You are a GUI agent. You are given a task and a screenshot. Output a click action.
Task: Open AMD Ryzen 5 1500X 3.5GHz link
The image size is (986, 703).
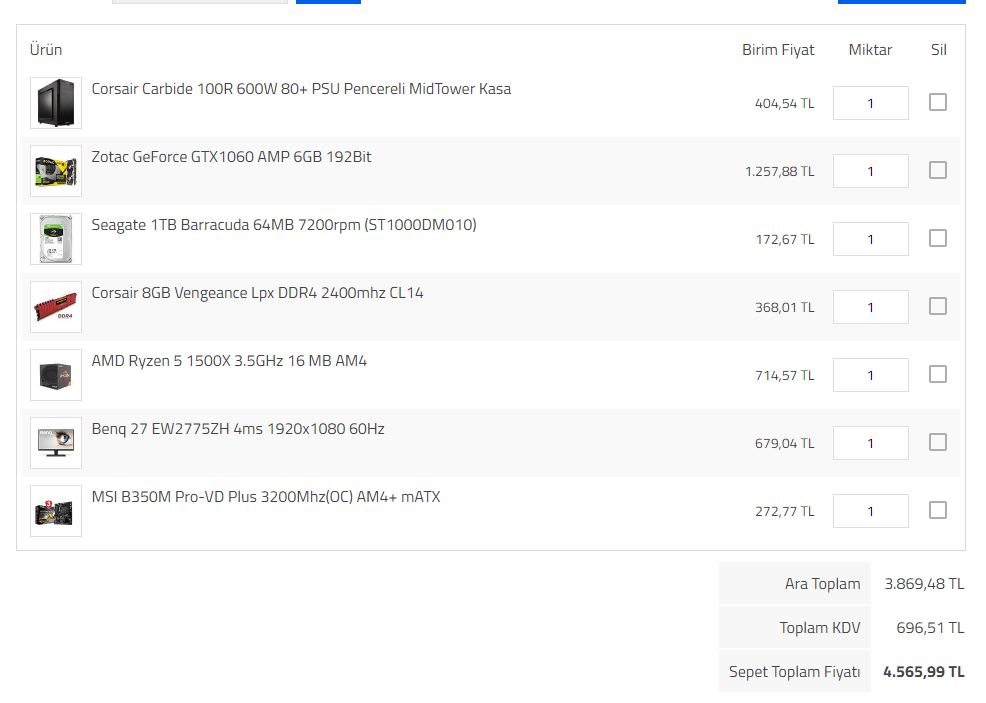coord(229,361)
